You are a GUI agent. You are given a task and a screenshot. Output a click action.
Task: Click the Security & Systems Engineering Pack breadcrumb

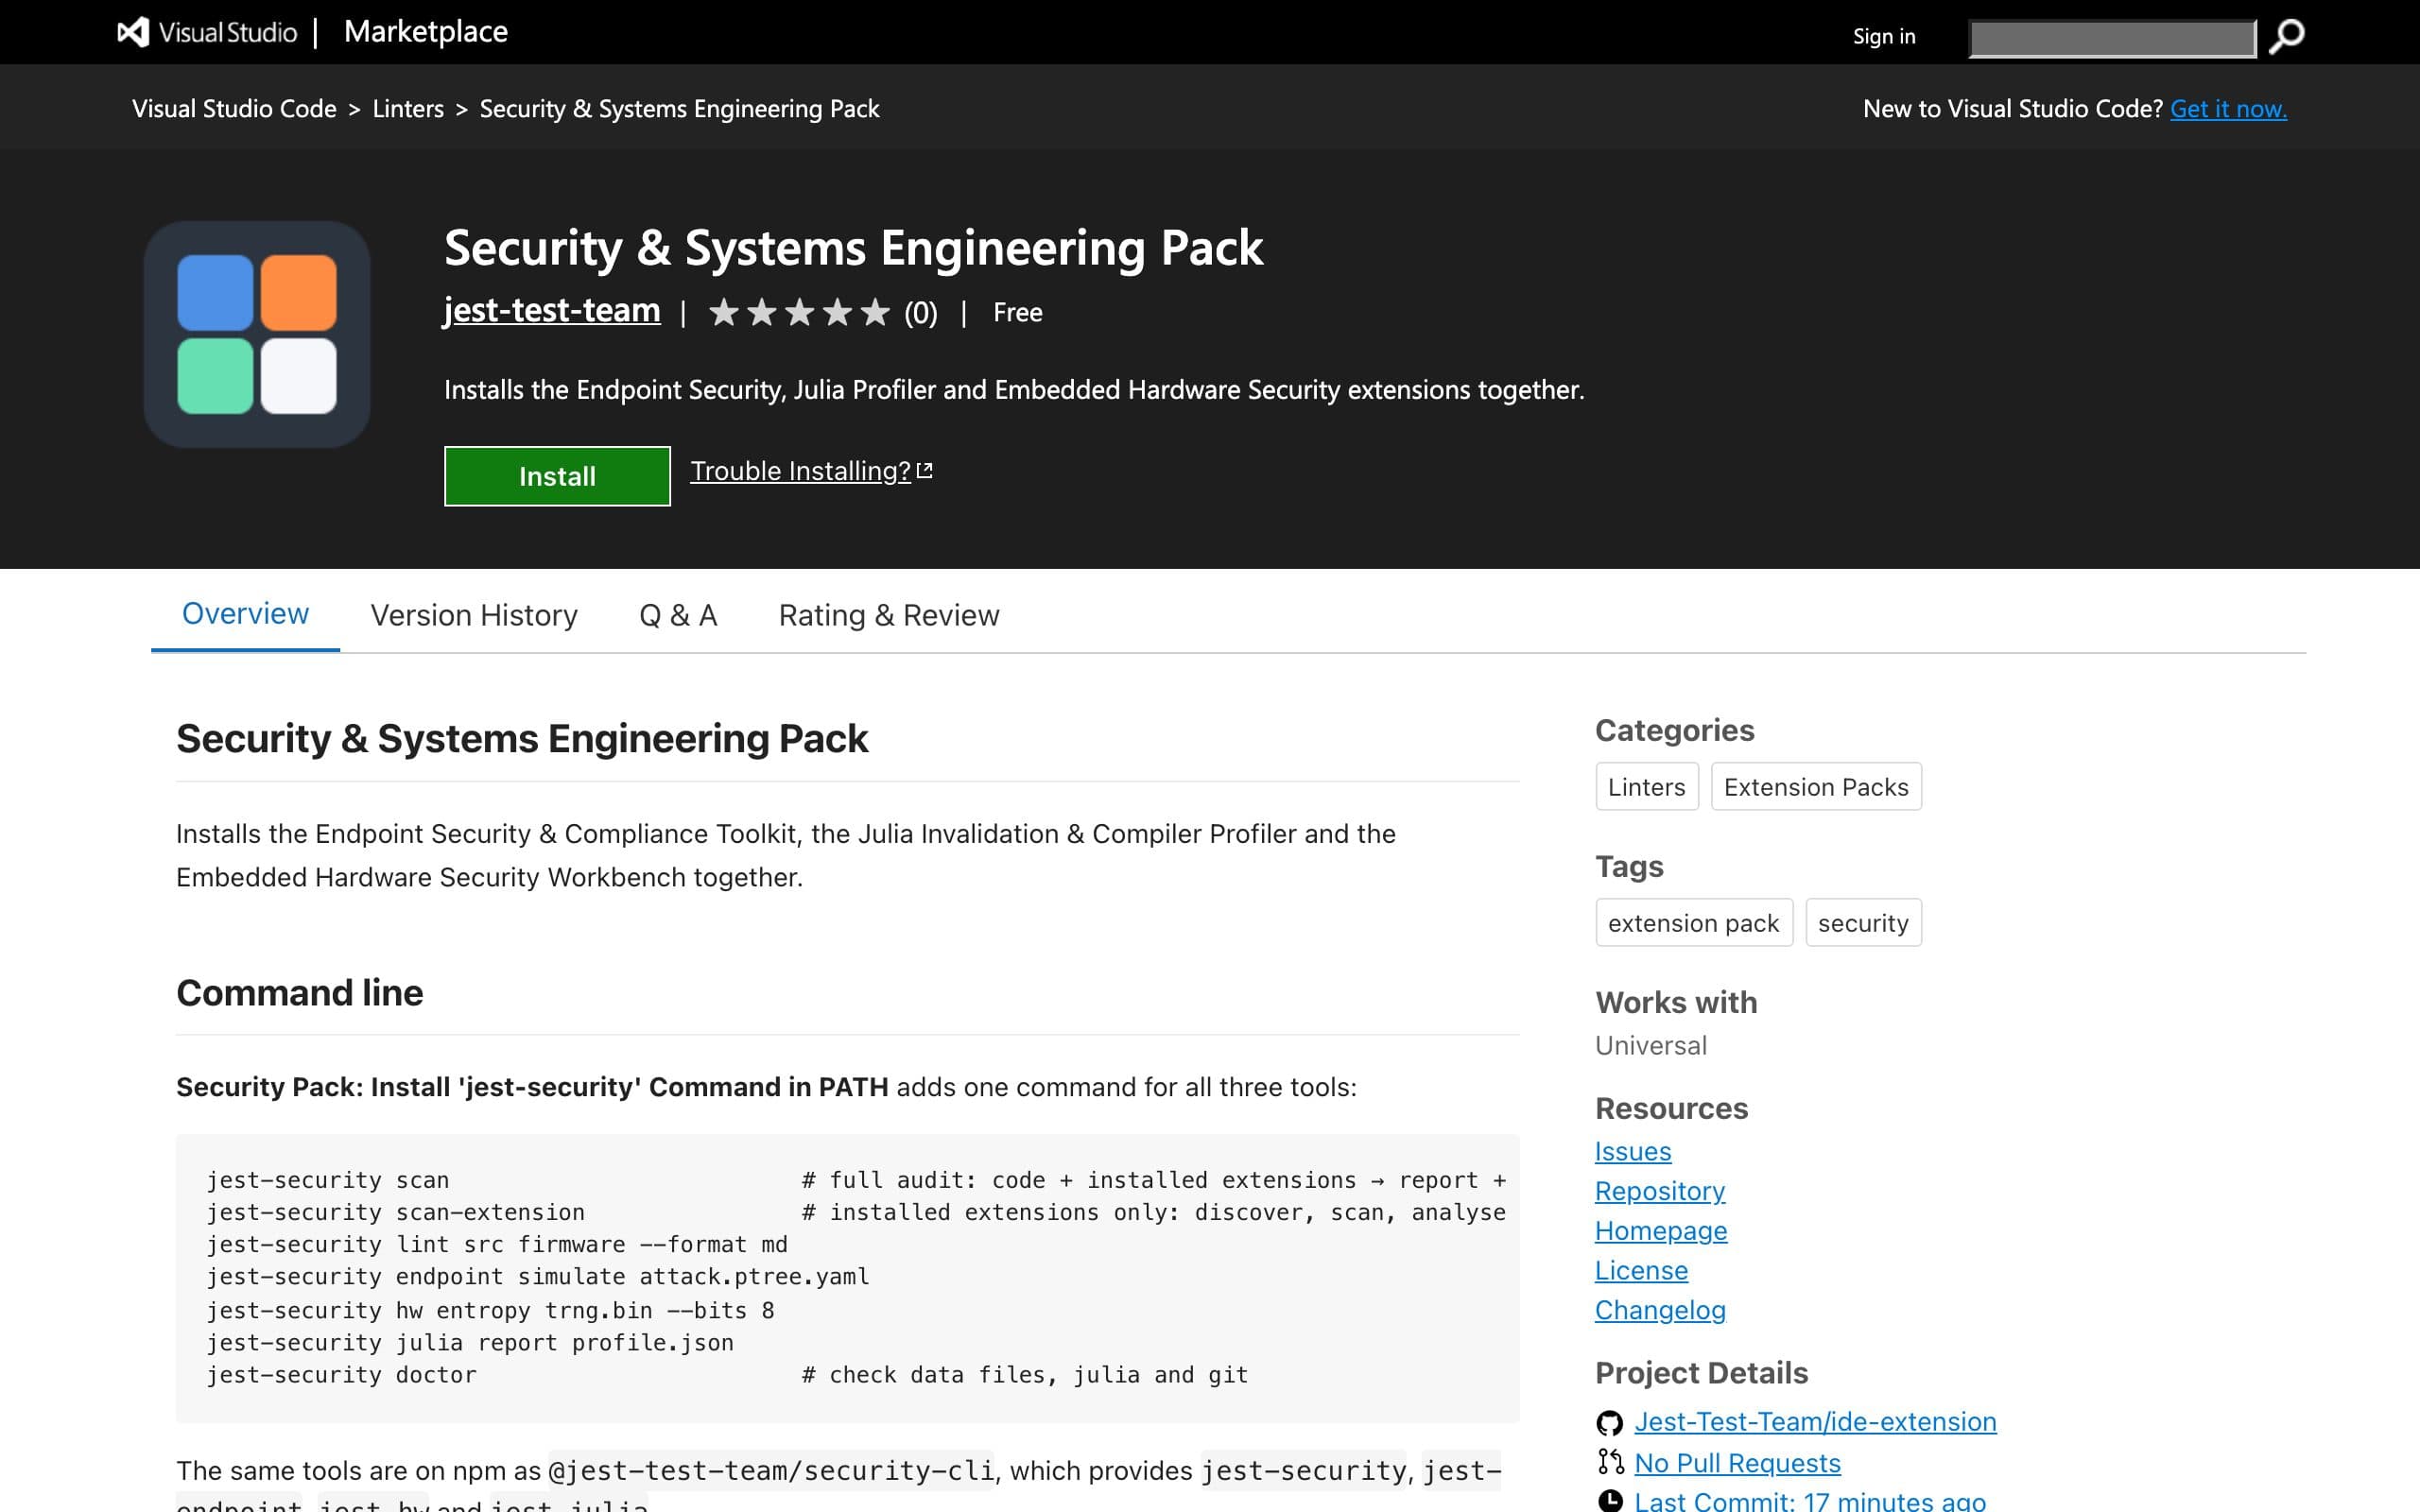(679, 108)
